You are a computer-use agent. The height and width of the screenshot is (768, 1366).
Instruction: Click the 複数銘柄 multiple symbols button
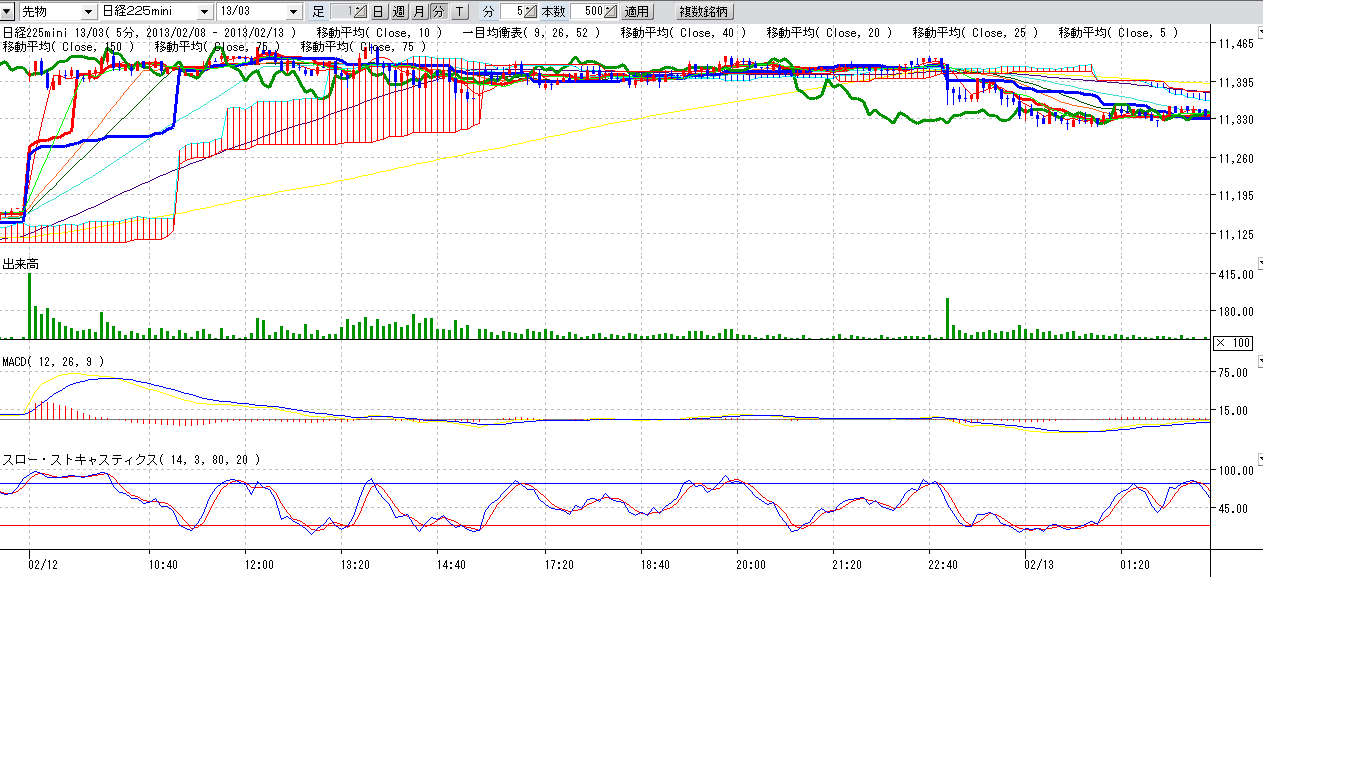click(x=704, y=12)
